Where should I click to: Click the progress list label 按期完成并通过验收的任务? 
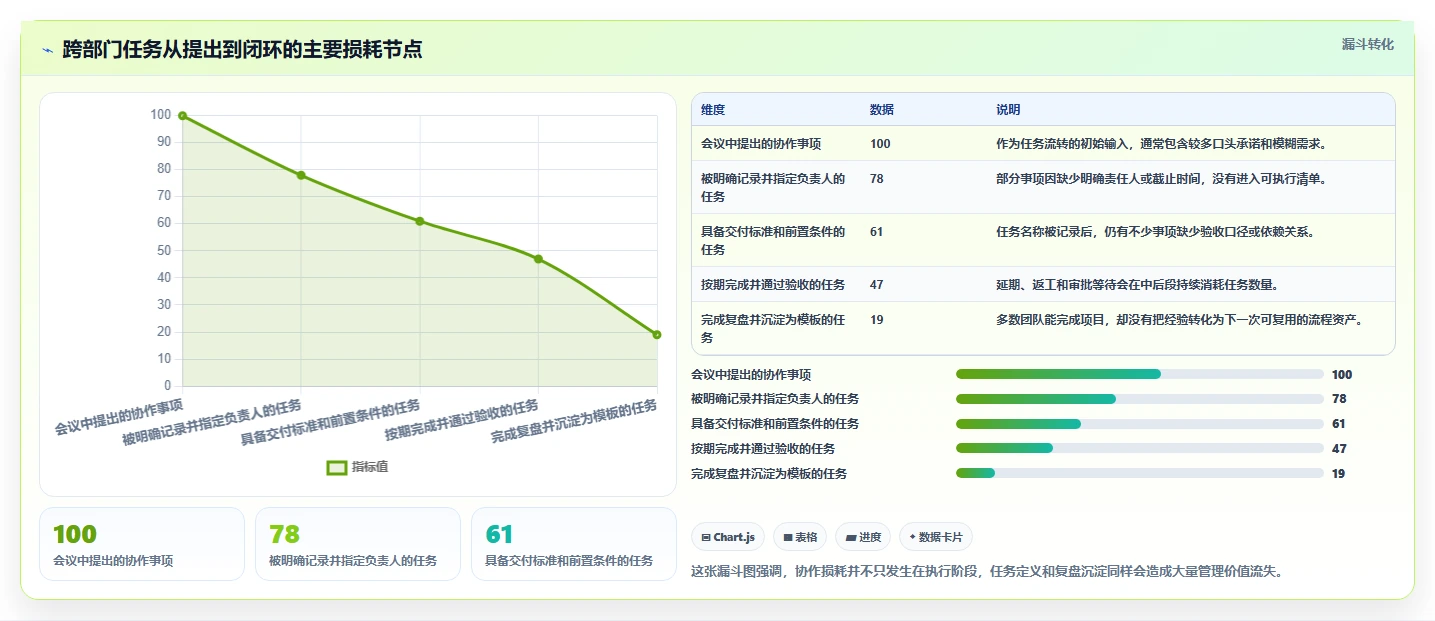pos(763,449)
